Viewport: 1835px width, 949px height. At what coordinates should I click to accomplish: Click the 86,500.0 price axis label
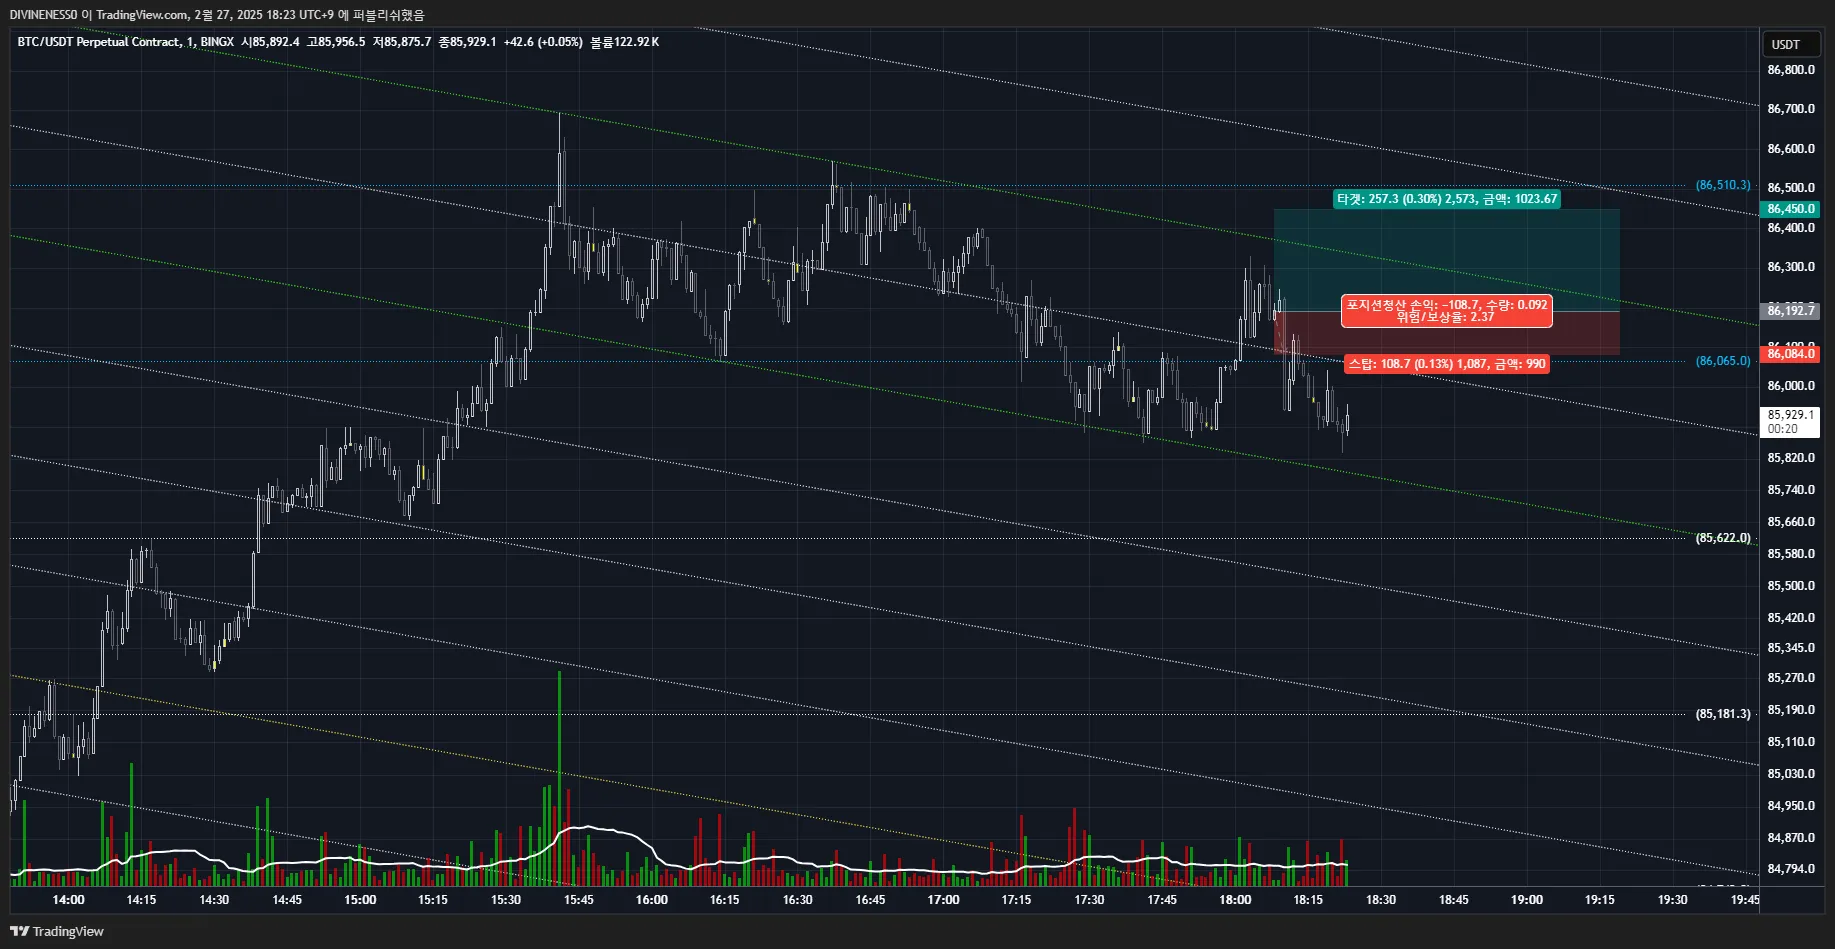(1790, 188)
